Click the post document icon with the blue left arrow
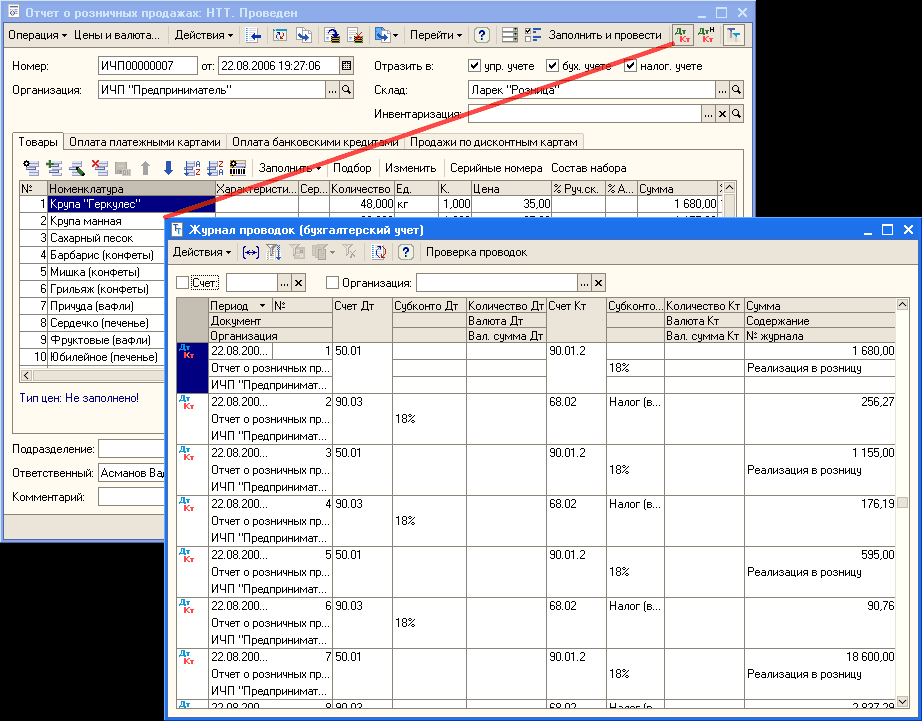Viewport: 922px width, 721px height. [x=253, y=35]
